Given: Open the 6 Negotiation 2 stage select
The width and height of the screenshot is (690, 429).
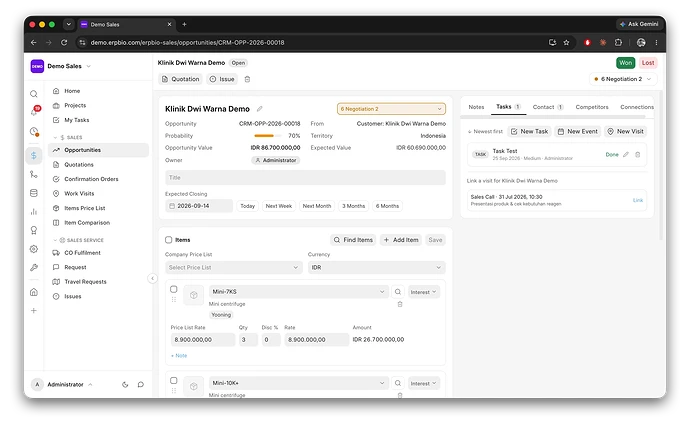Looking at the screenshot, I should (x=391, y=109).
